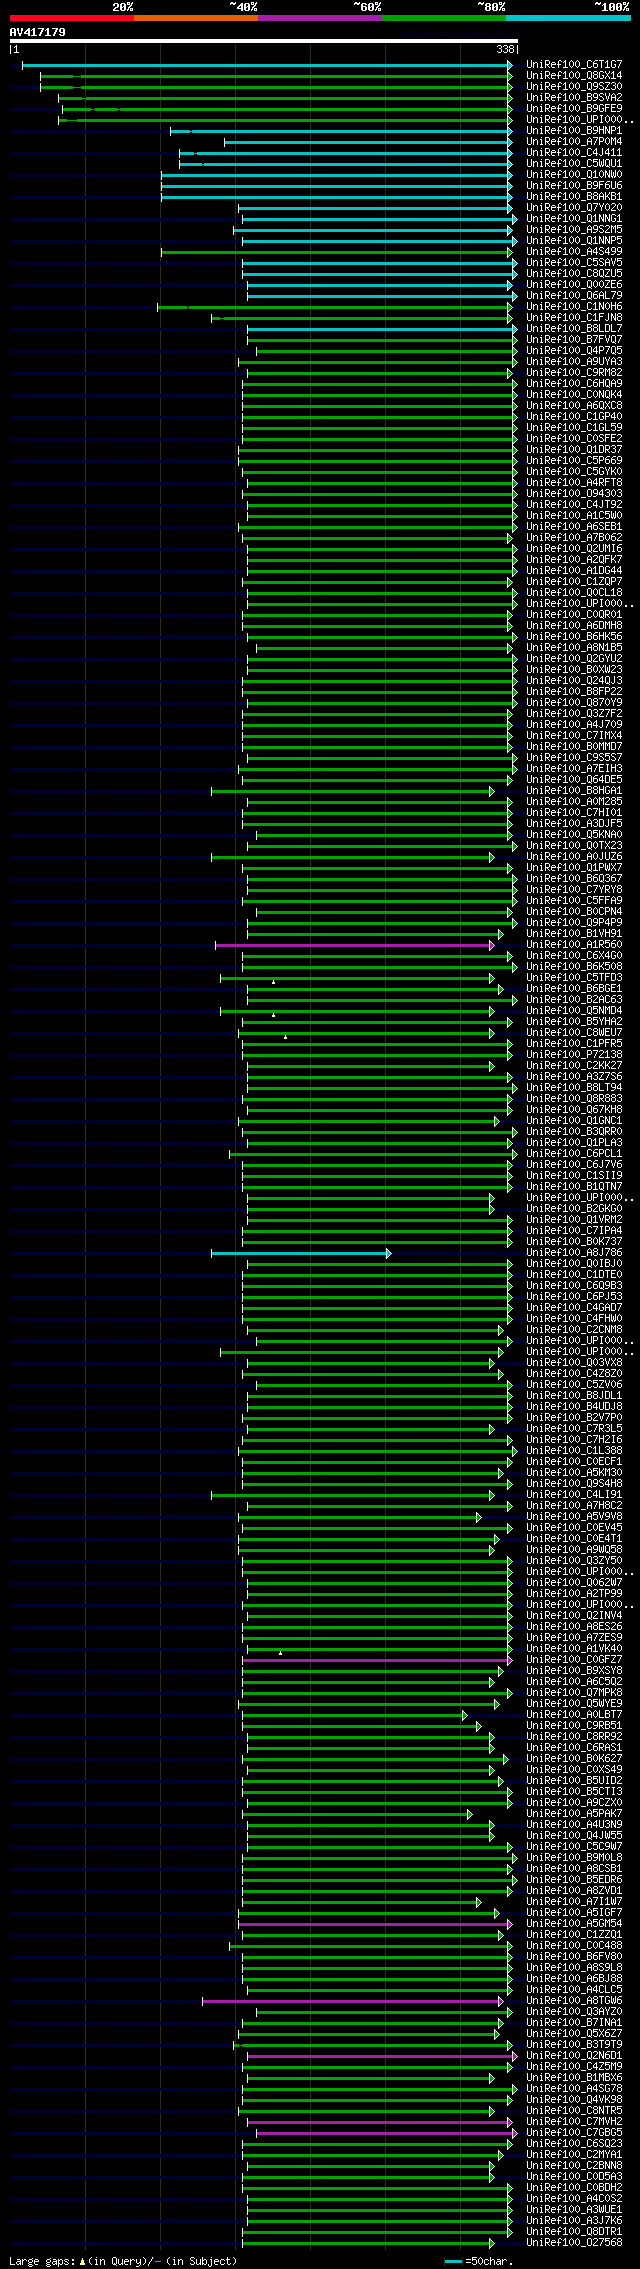Select label UniRef100_A5GM54

[573, 1924]
